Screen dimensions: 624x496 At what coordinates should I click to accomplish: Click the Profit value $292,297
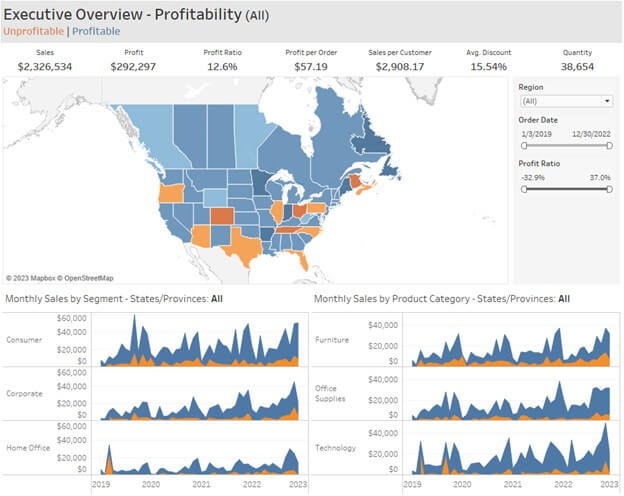pyautogui.click(x=133, y=66)
